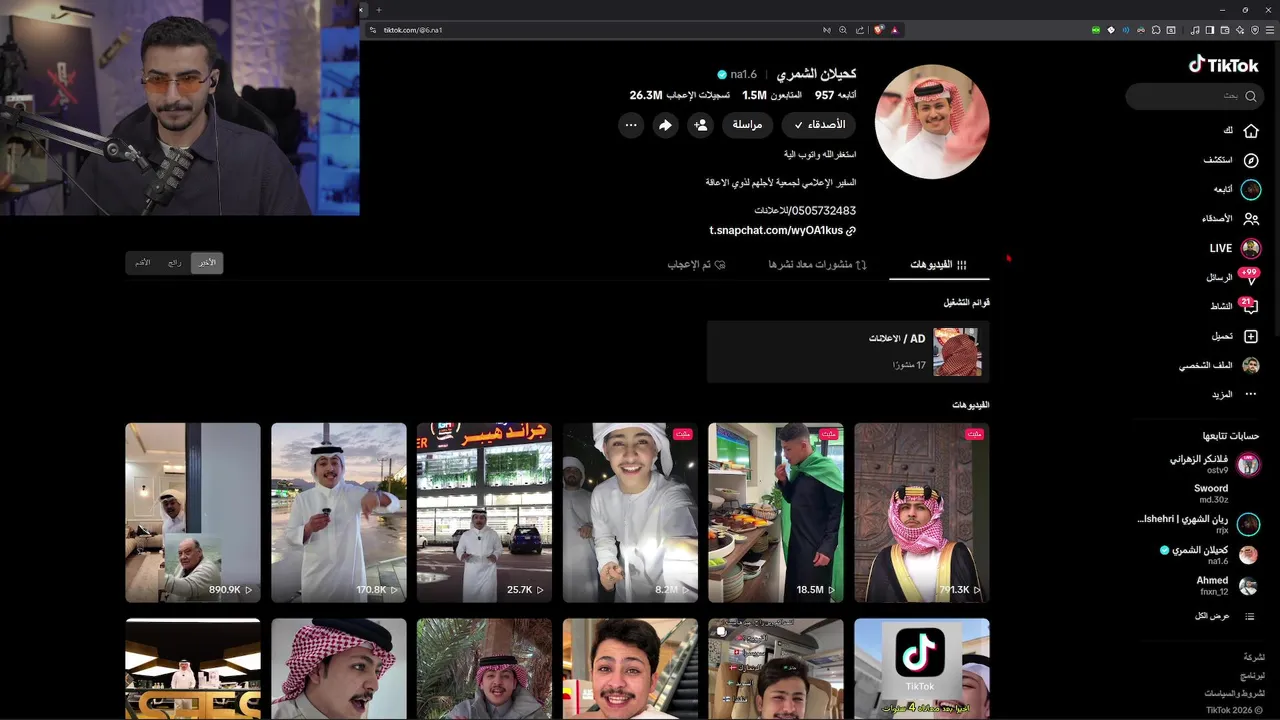Click the profile share arrow button

pyautogui.click(x=665, y=125)
